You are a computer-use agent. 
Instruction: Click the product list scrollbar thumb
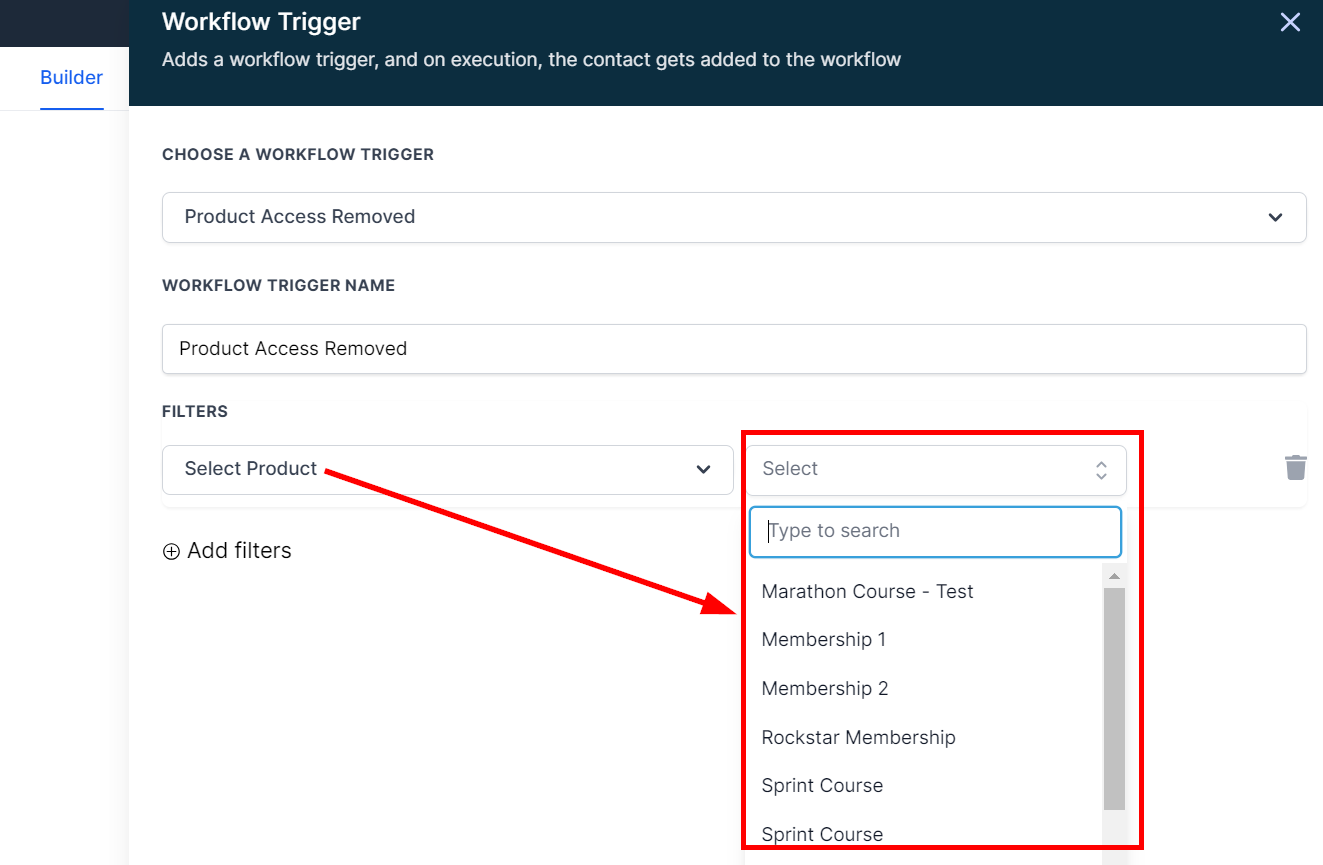(1114, 698)
